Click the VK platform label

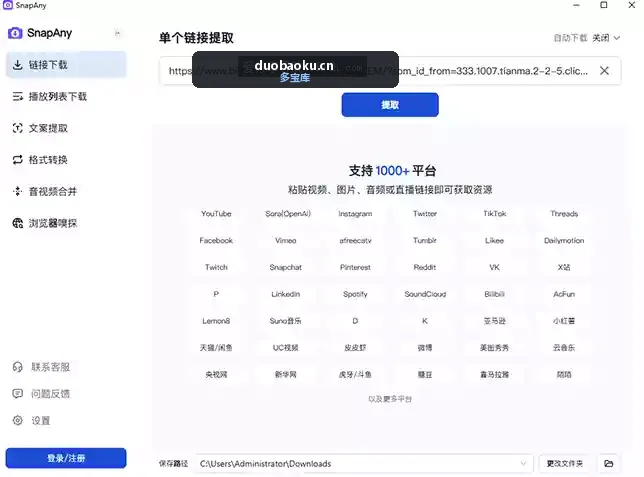494,267
